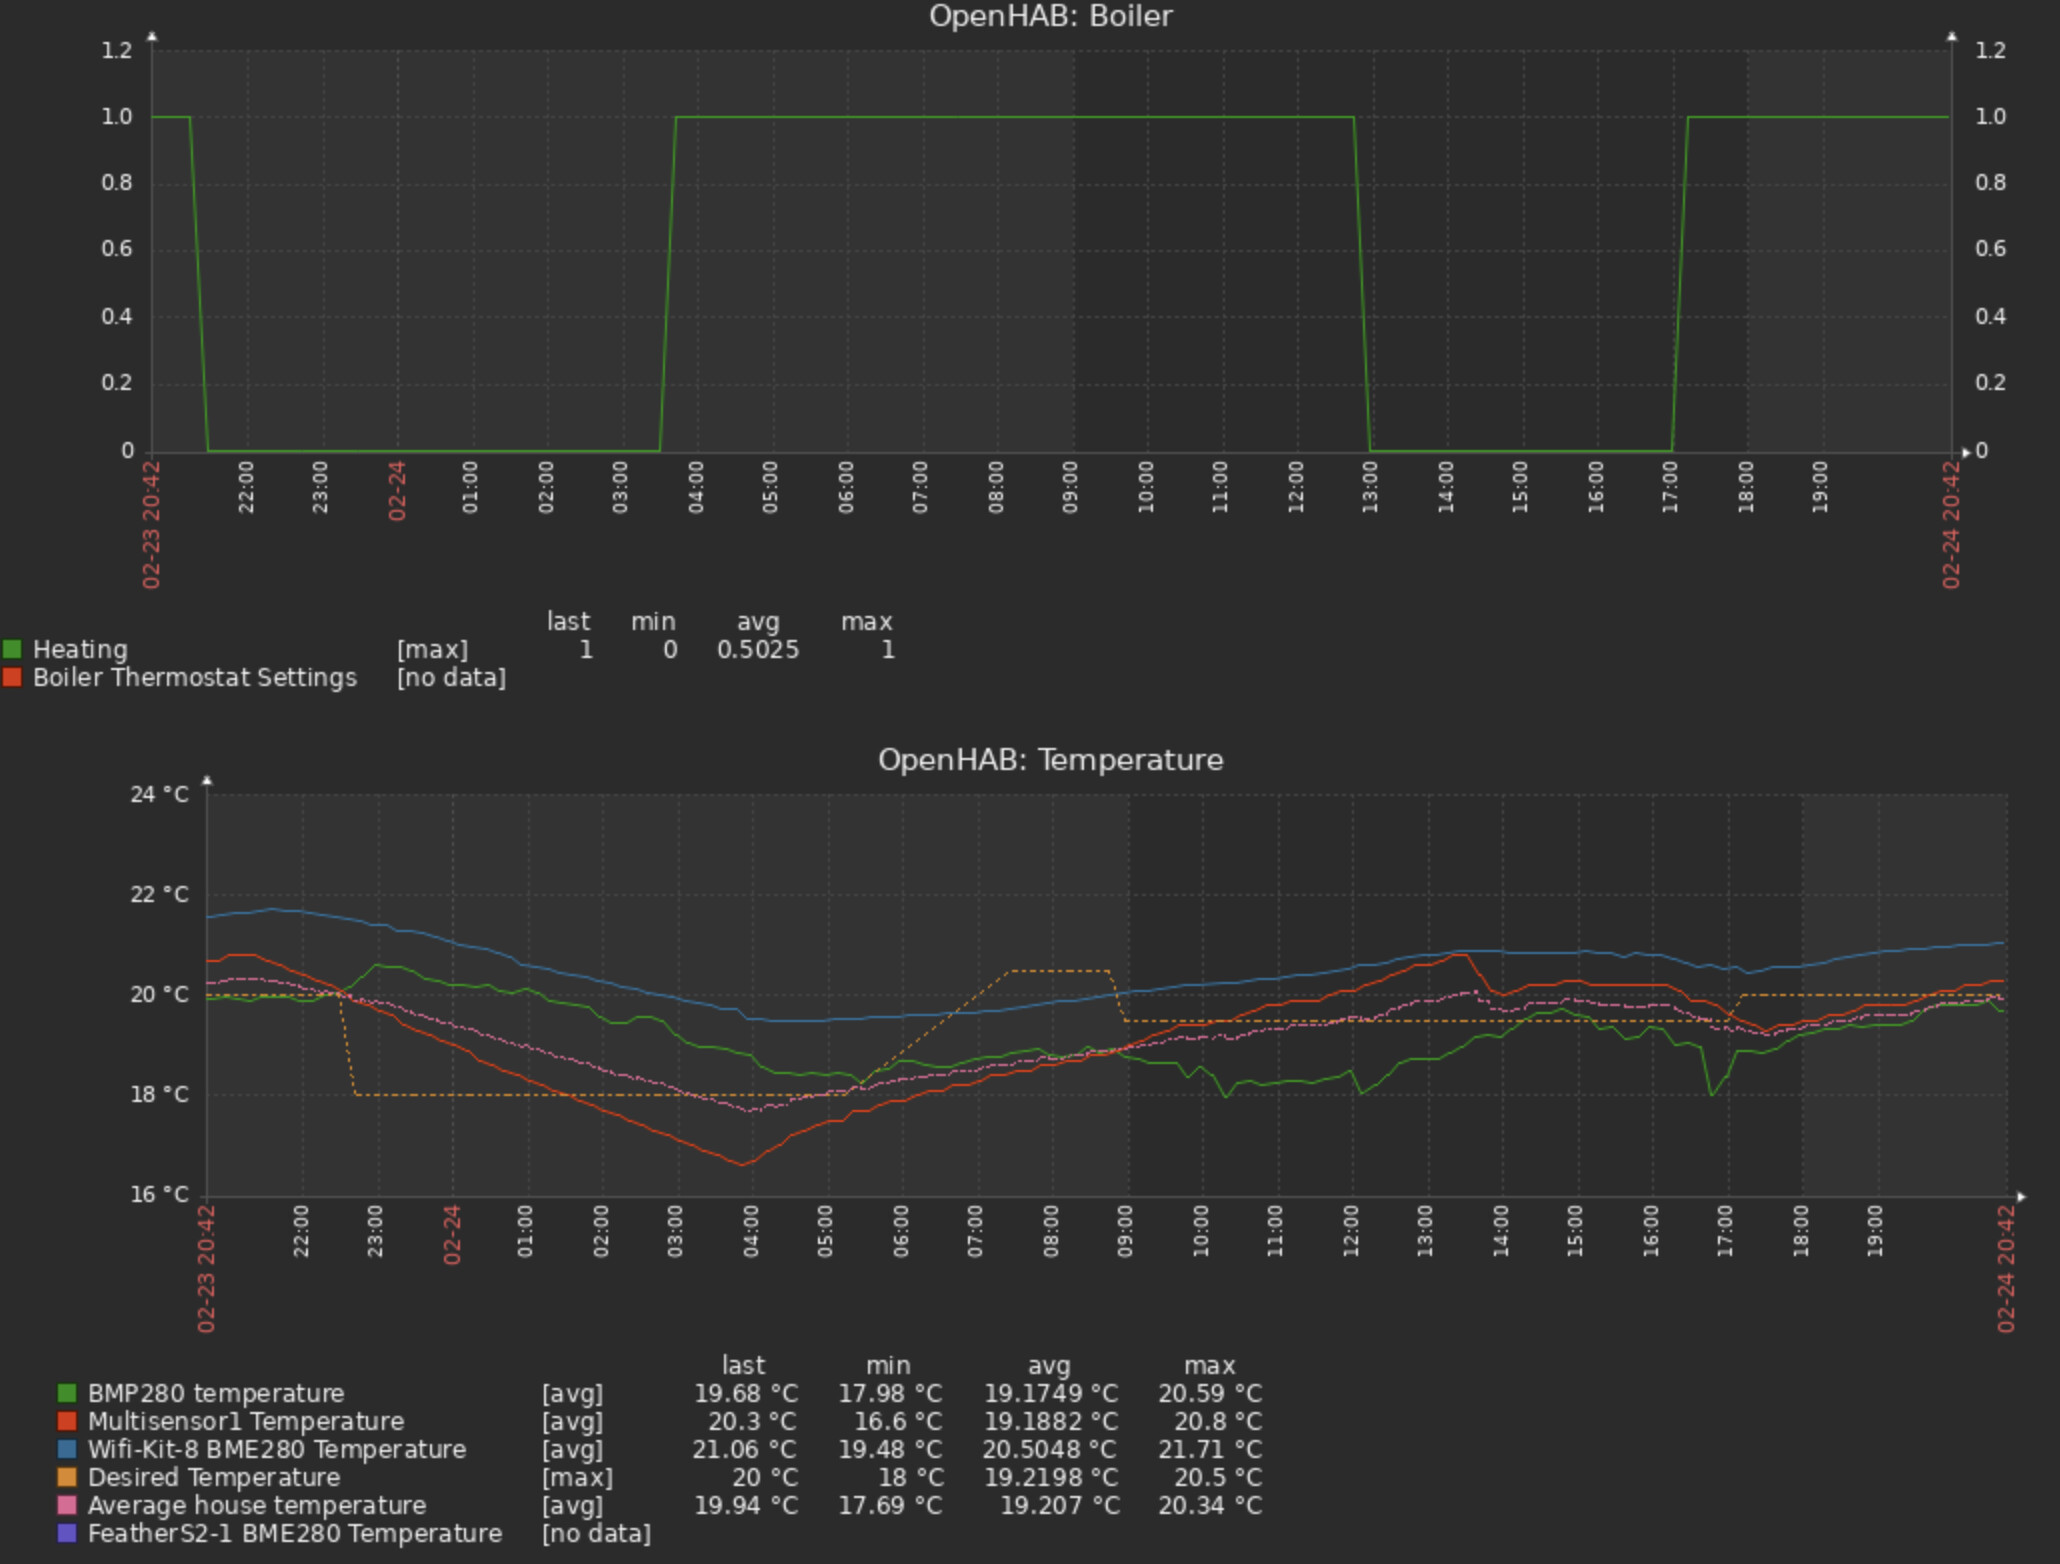This screenshot has width=2060, height=1564.
Task: Click the avg column header in Temperature legend
Action: point(1049,1365)
